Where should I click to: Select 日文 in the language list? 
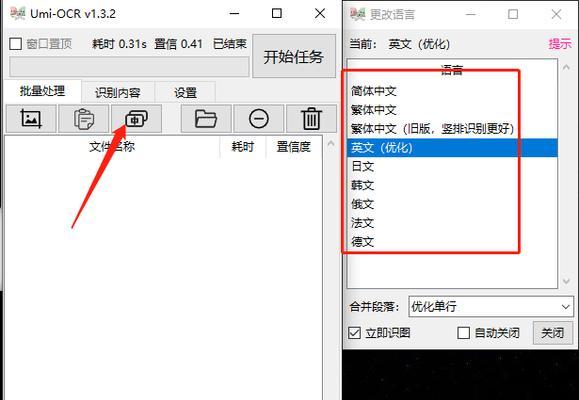pos(452,166)
